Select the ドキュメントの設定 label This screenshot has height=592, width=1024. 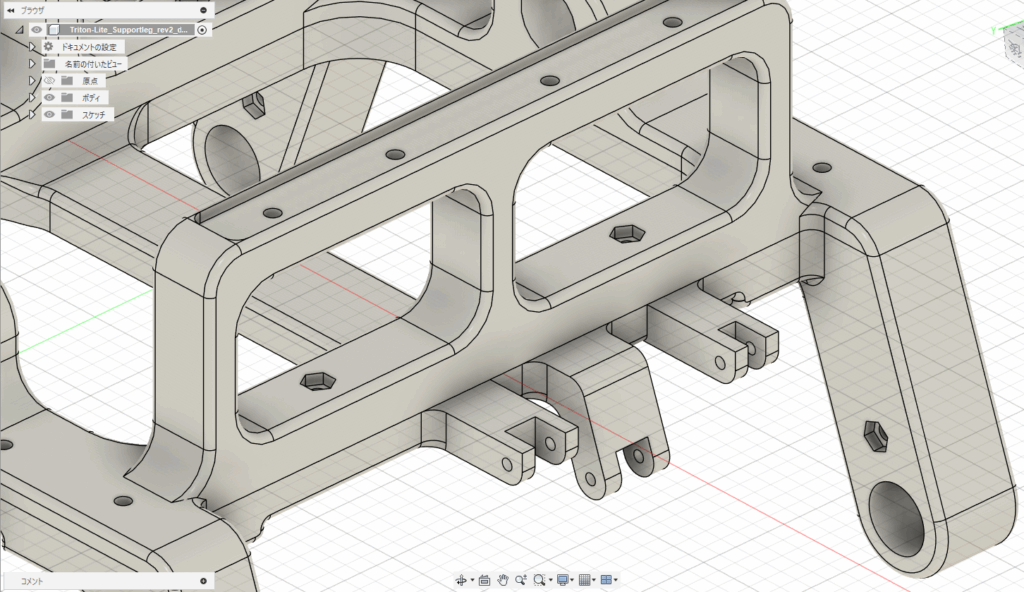(x=89, y=47)
